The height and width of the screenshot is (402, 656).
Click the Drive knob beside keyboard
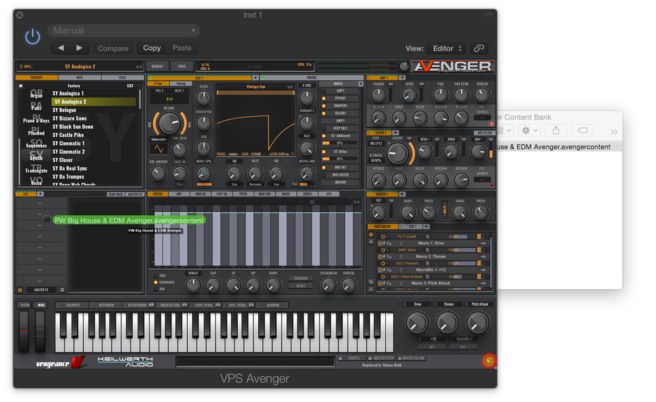(418, 321)
